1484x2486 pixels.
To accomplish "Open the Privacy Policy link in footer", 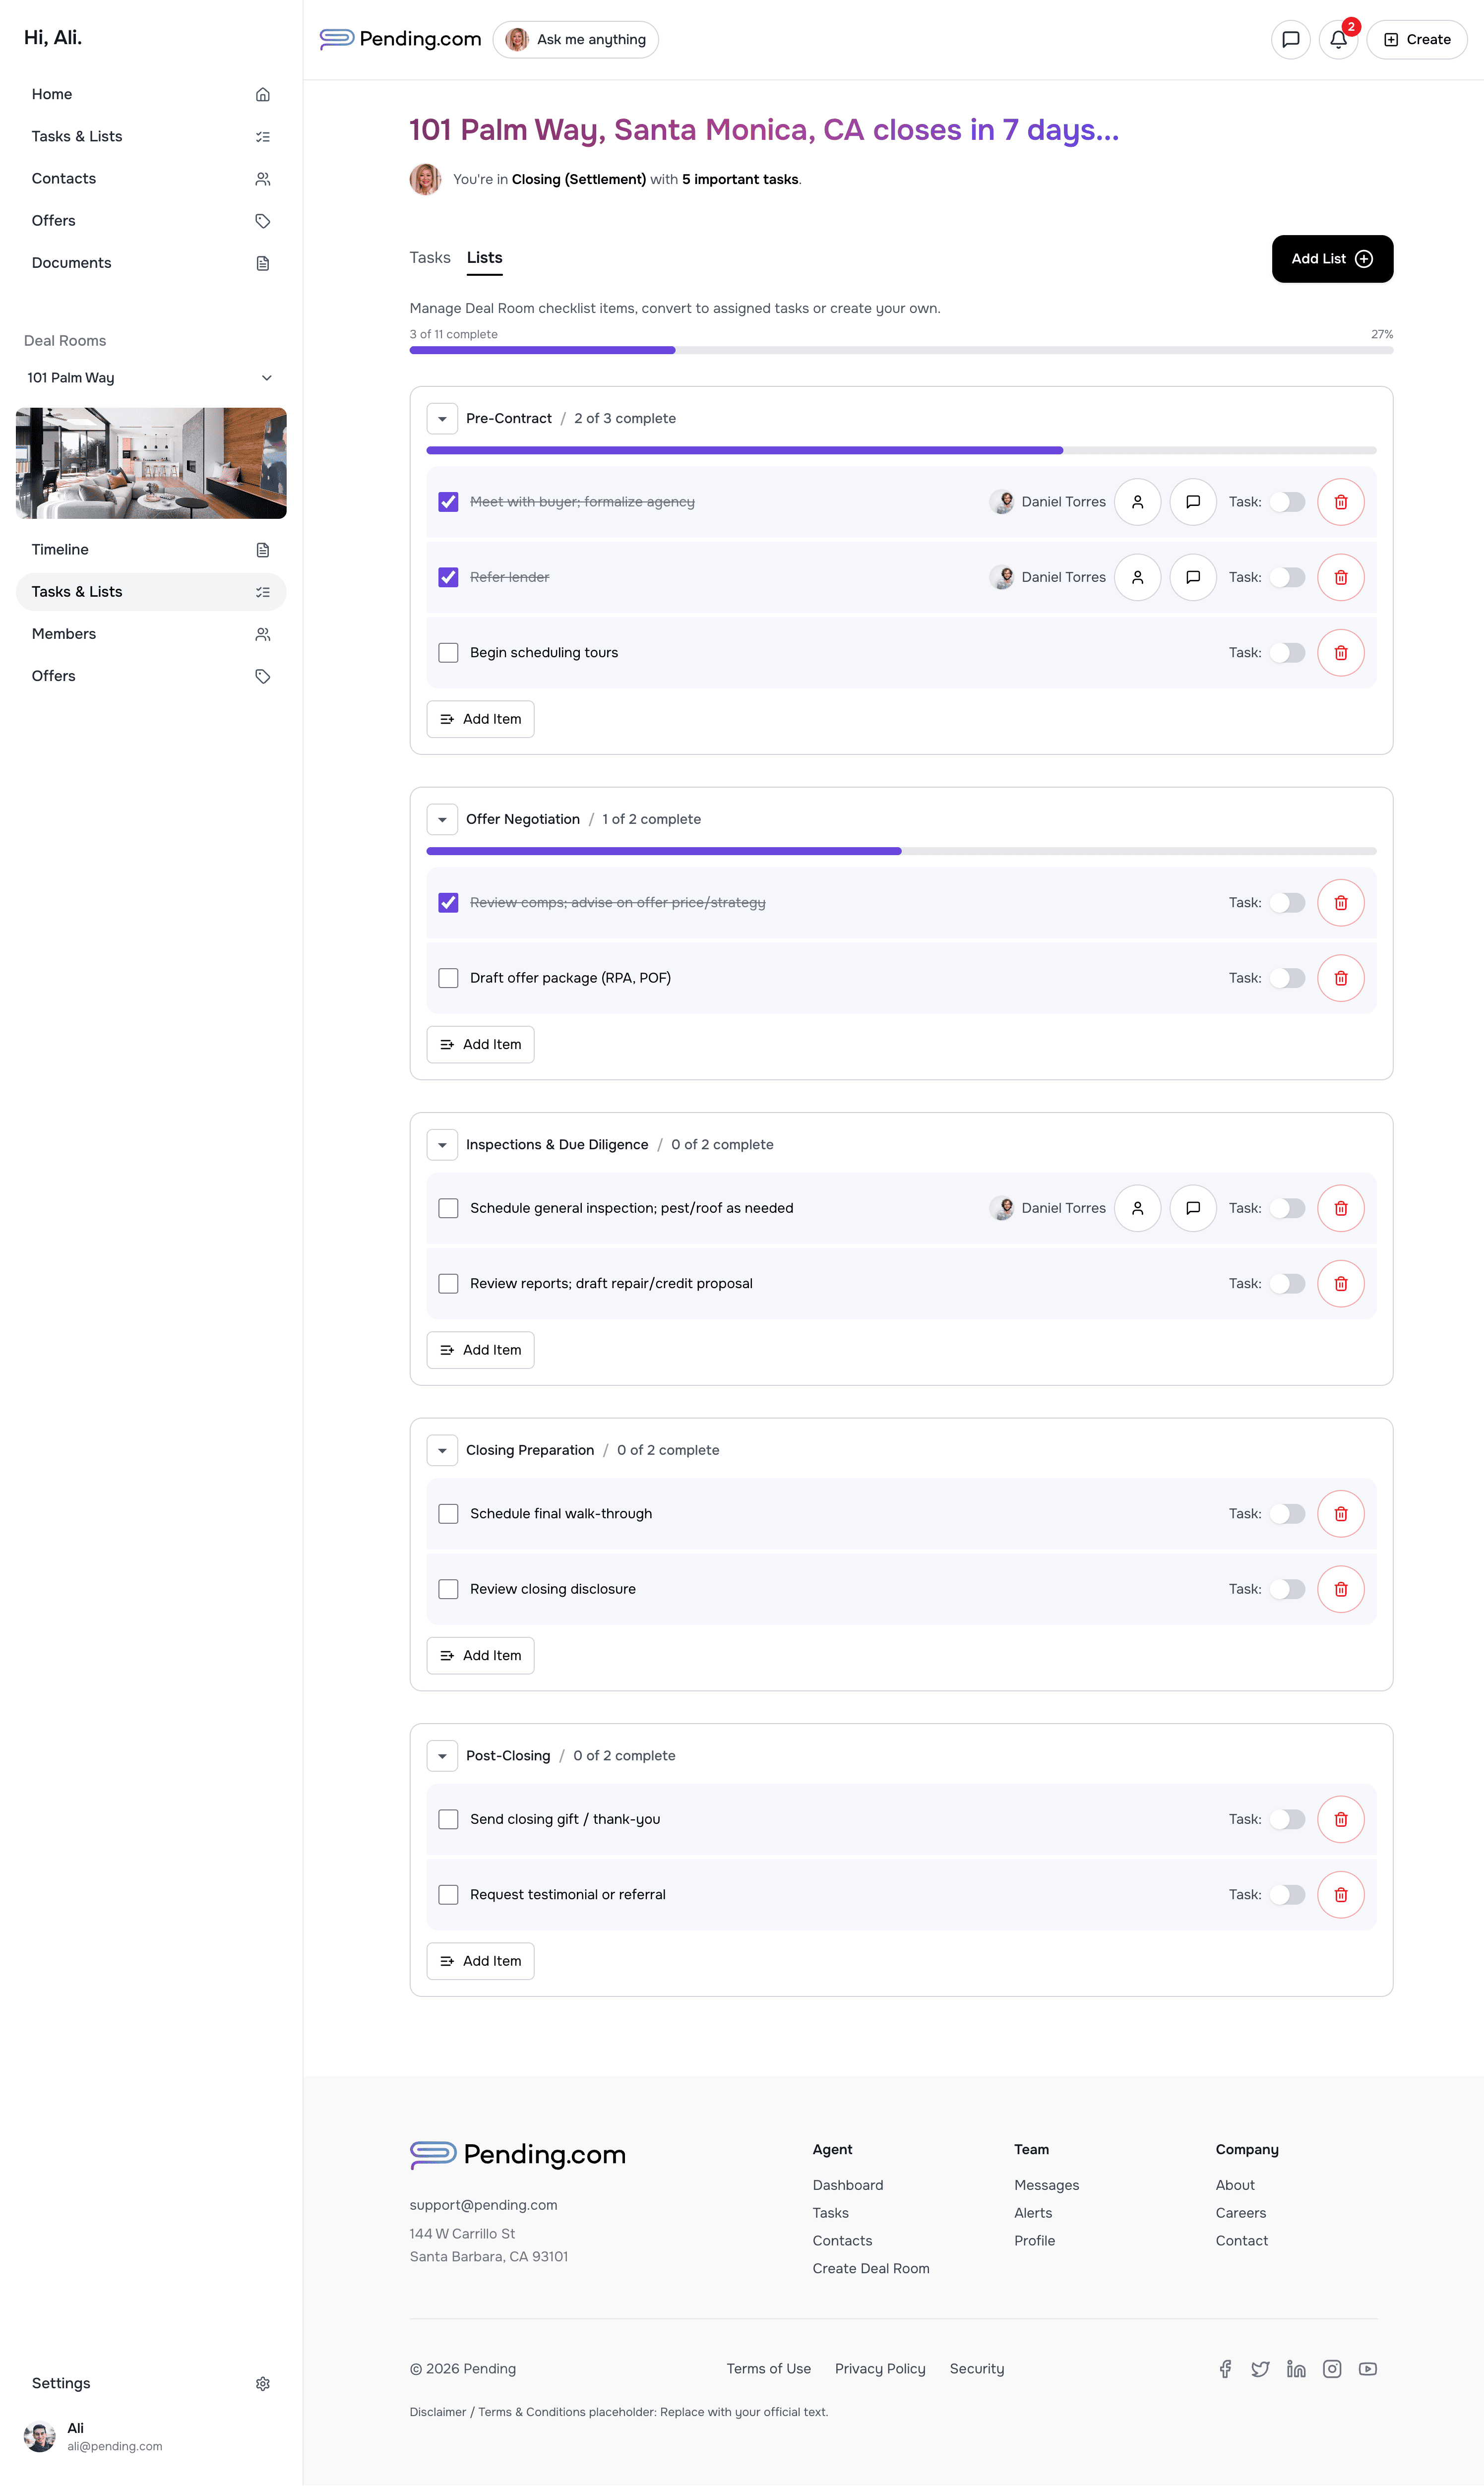I will [880, 2369].
